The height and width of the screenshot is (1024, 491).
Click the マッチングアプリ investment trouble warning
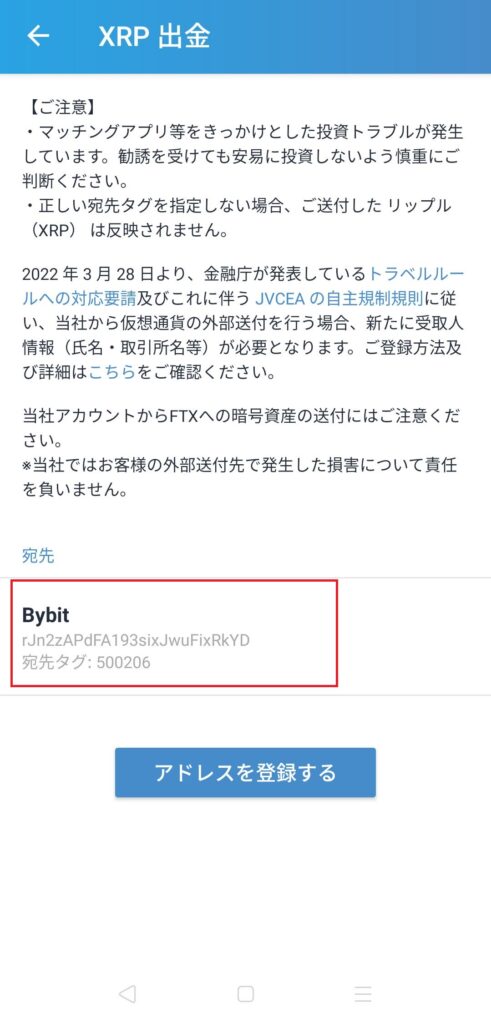pyautogui.click(x=243, y=157)
